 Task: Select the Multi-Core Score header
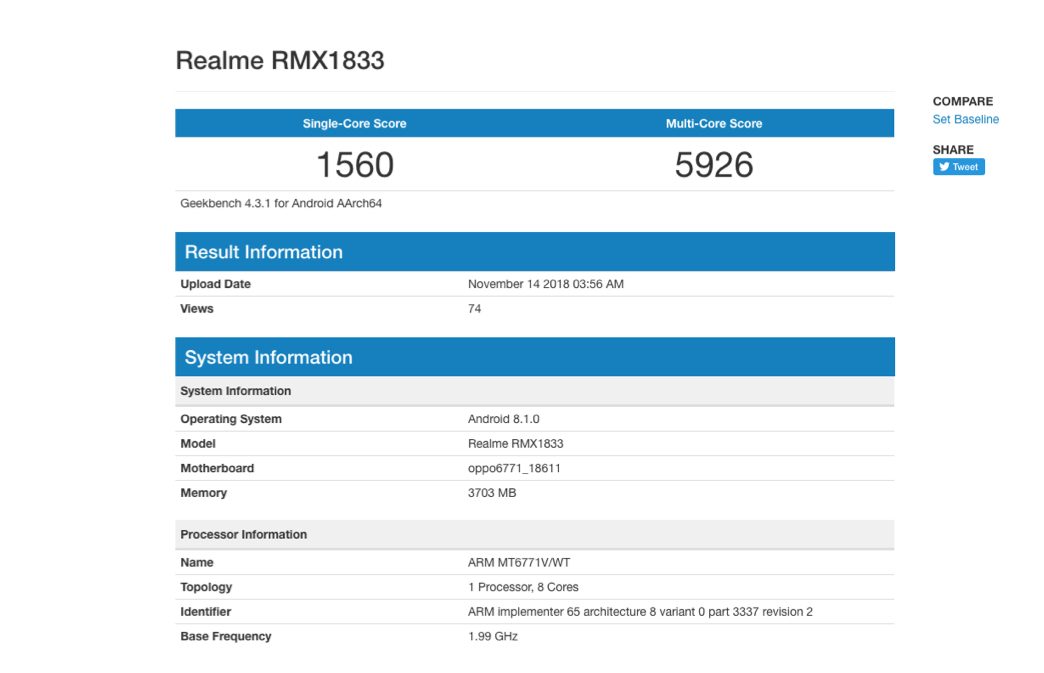(x=713, y=124)
